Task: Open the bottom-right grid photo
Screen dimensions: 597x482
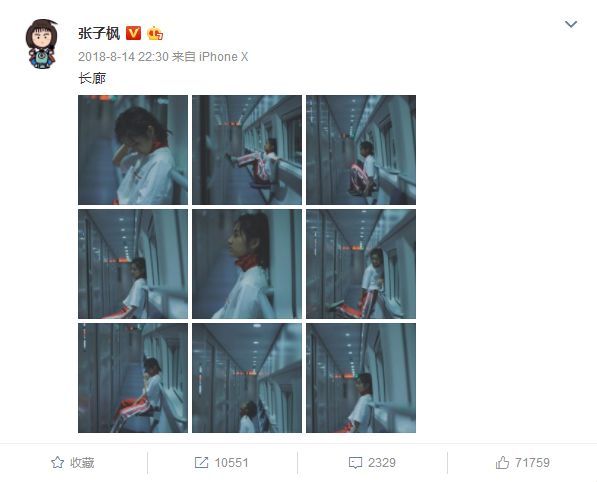Action: click(x=361, y=378)
